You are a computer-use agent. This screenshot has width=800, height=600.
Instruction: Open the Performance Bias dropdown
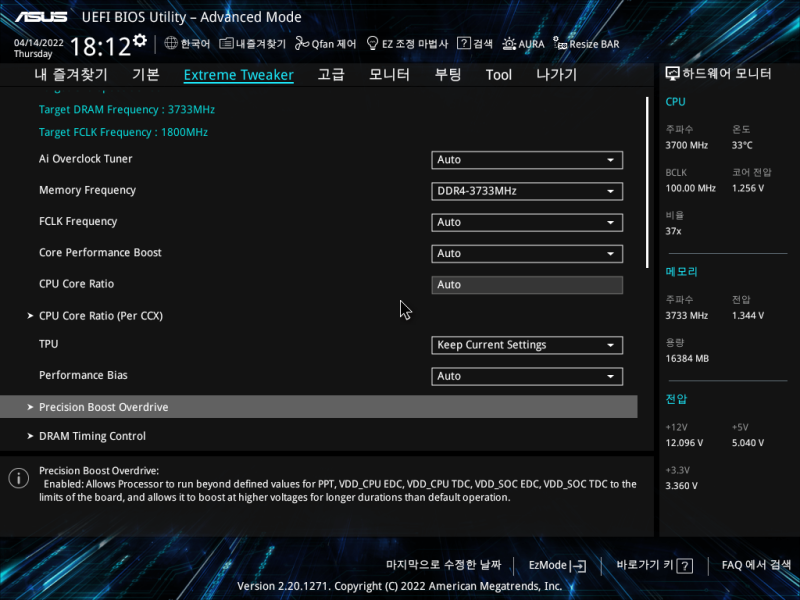click(x=527, y=376)
